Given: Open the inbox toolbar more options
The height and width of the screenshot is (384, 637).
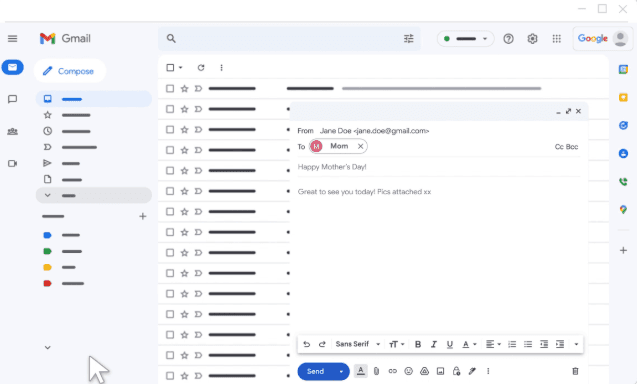Looking at the screenshot, I should point(221,67).
